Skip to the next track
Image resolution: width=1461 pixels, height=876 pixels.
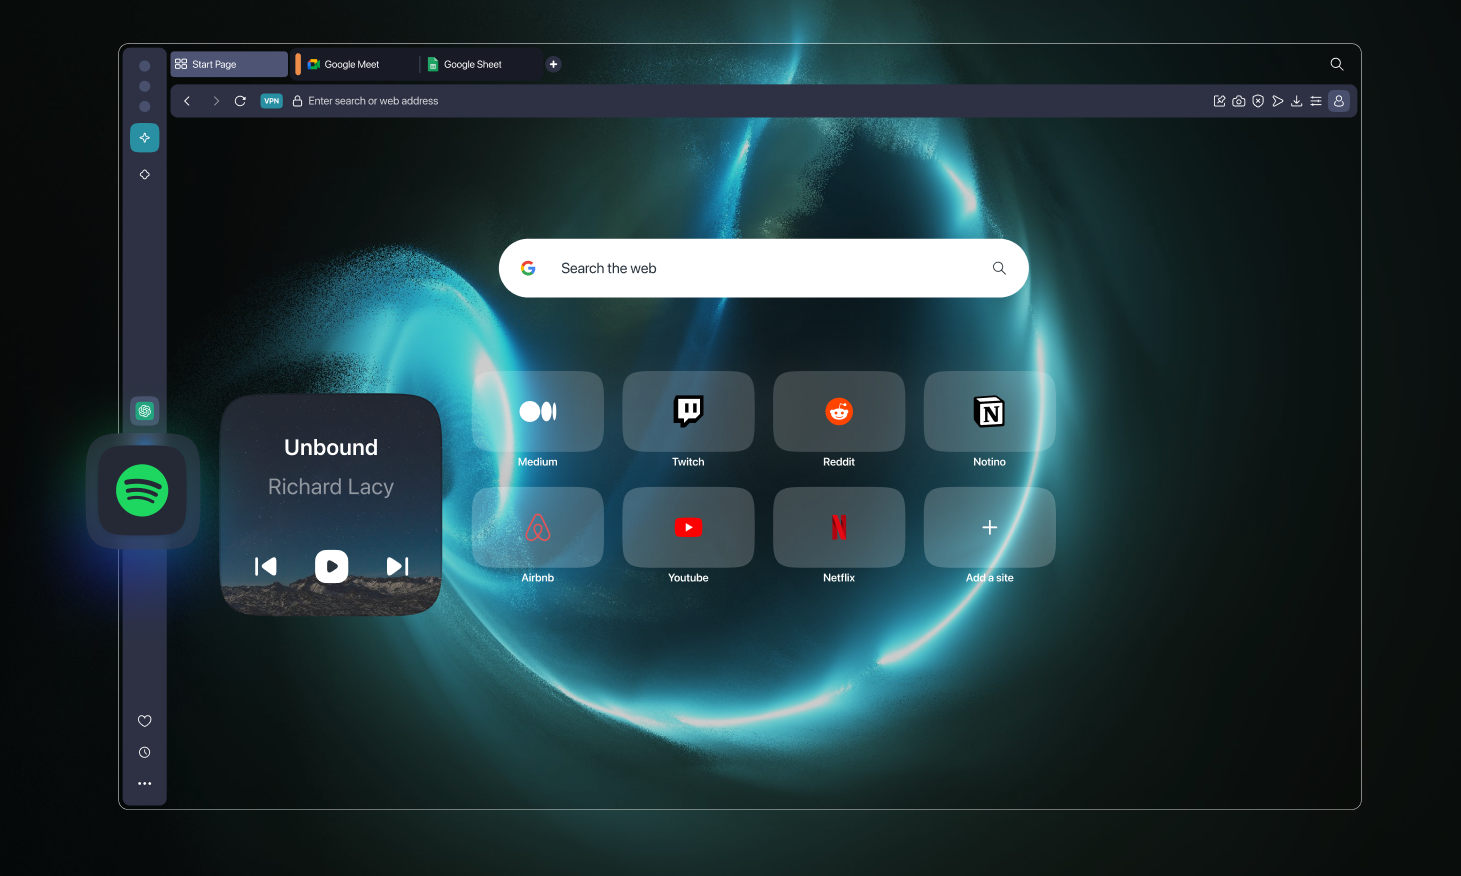point(397,566)
